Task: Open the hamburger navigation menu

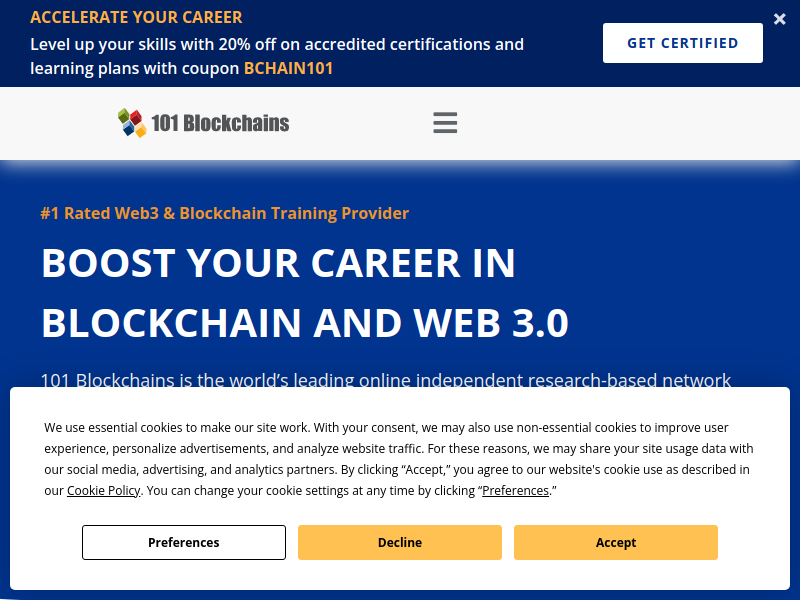Action: click(x=445, y=123)
